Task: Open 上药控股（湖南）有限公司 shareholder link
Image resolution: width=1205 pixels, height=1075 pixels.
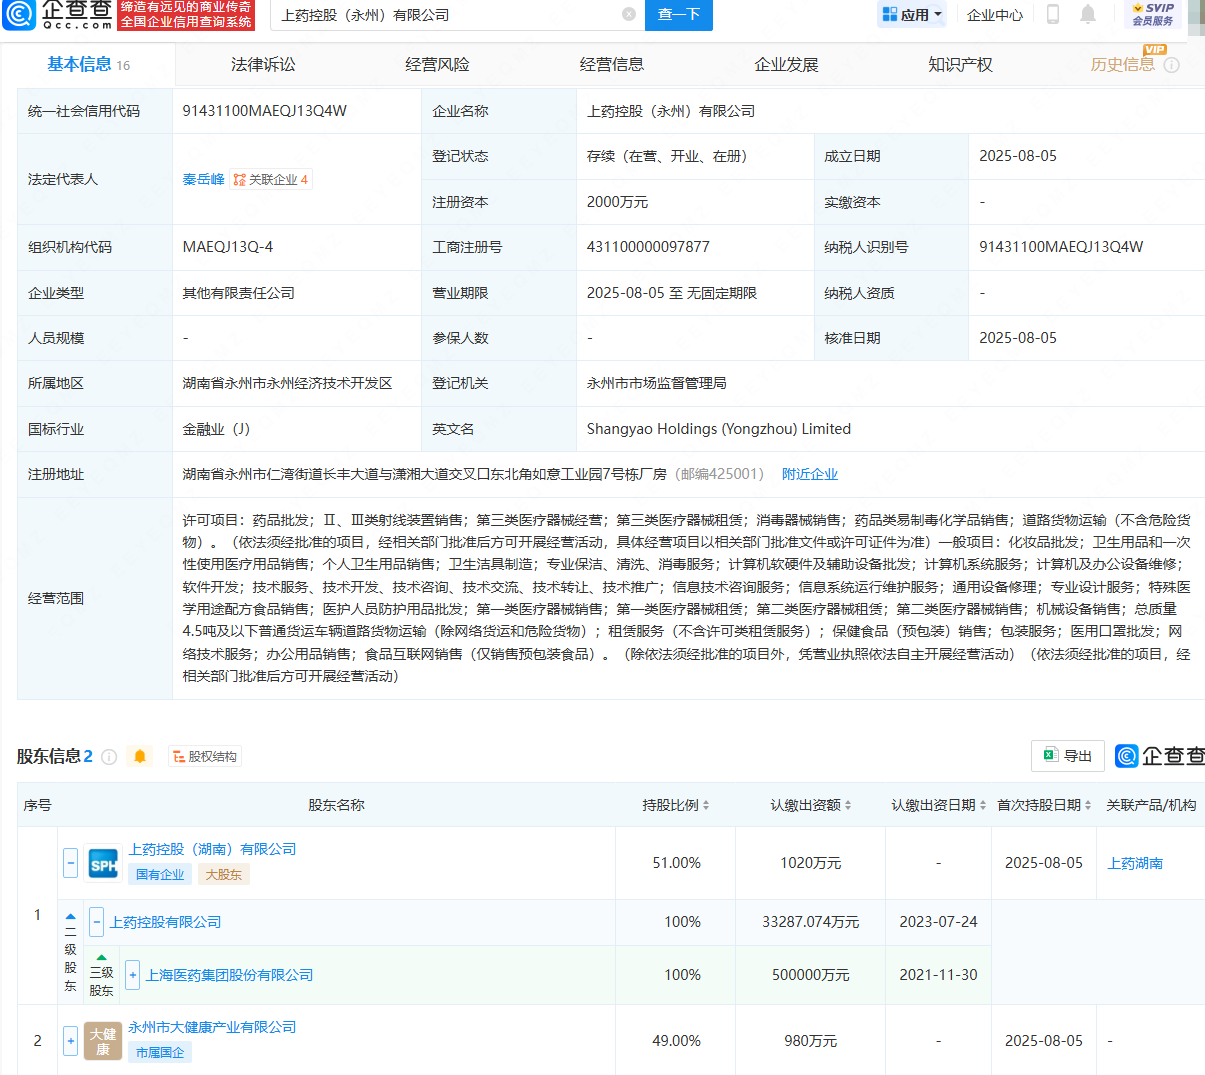Action: [x=212, y=849]
